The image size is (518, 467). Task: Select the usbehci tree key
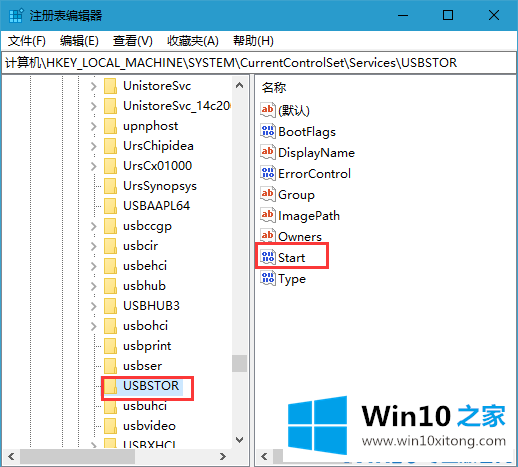coord(145,266)
